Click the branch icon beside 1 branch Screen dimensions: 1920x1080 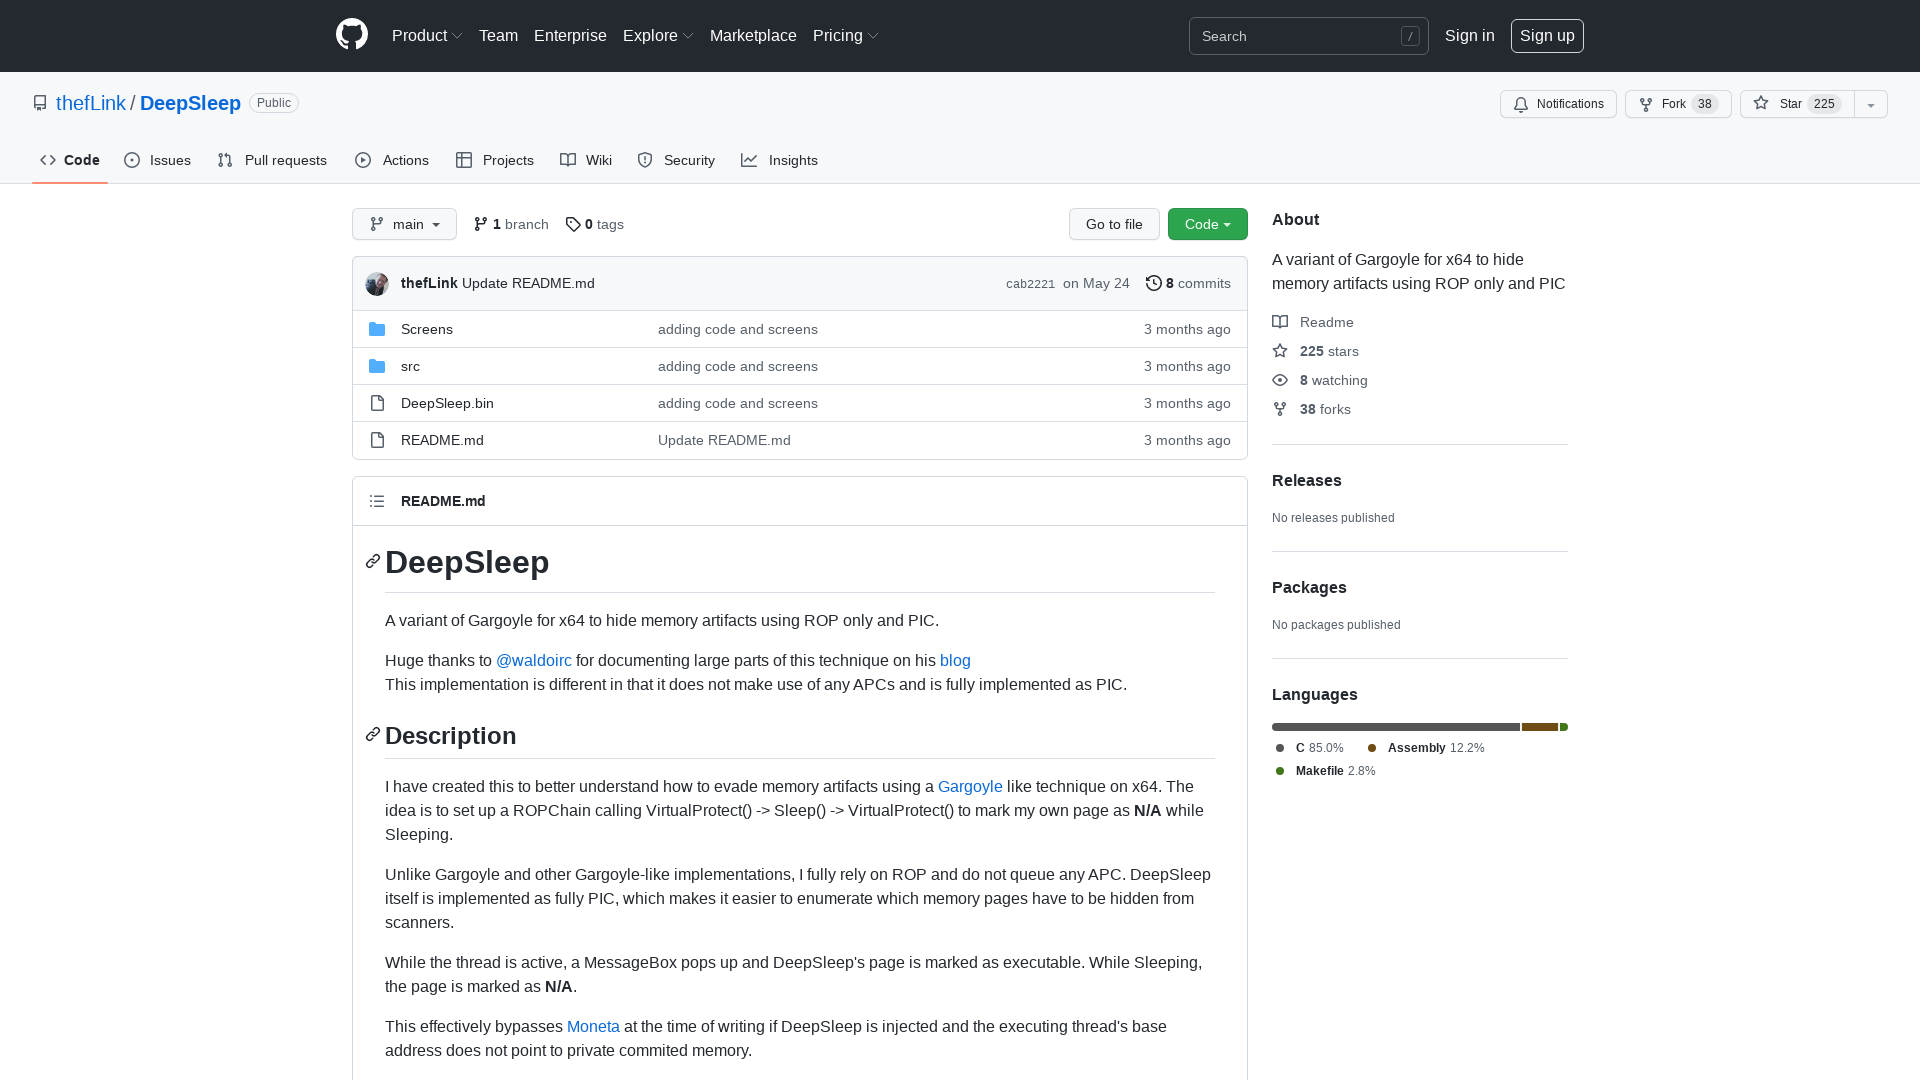click(x=481, y=224)
